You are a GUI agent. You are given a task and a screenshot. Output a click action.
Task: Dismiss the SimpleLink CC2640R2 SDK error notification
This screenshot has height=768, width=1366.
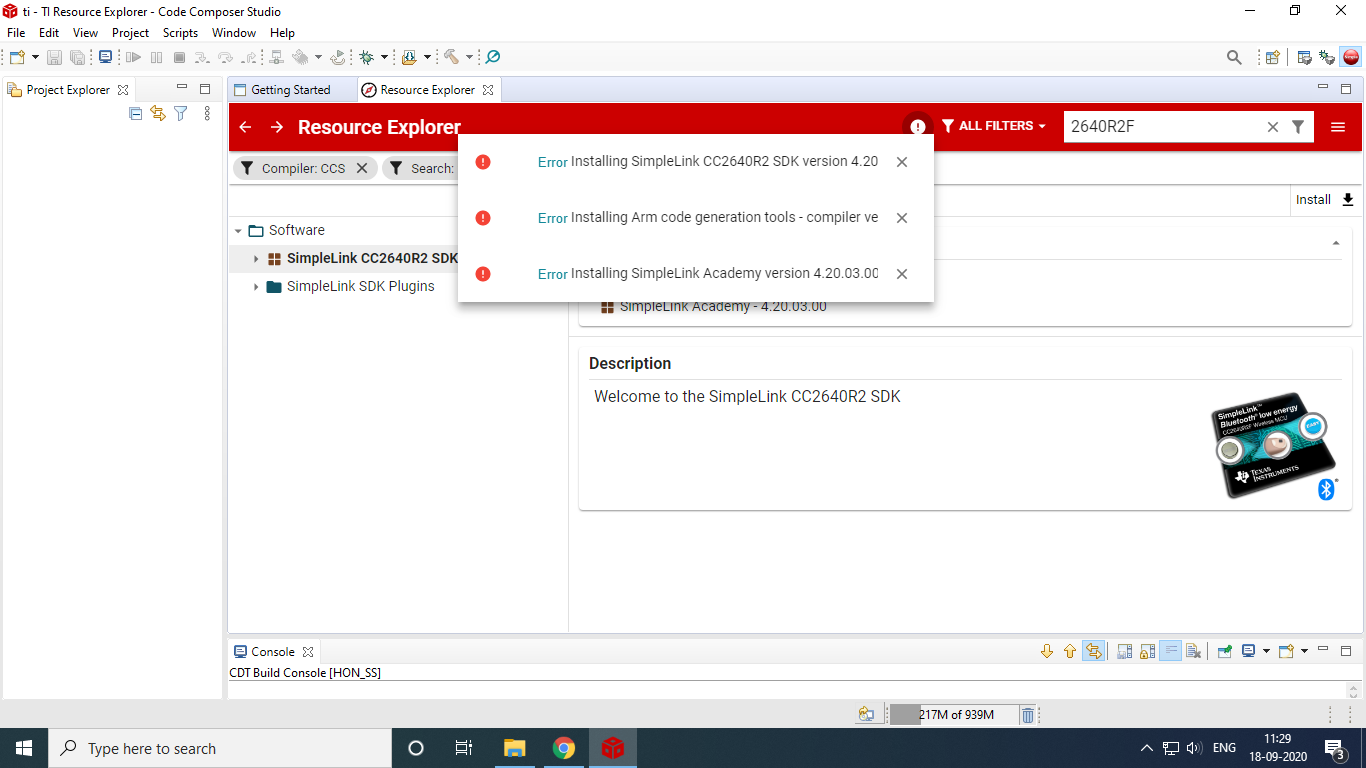click(x=902, y=162)
